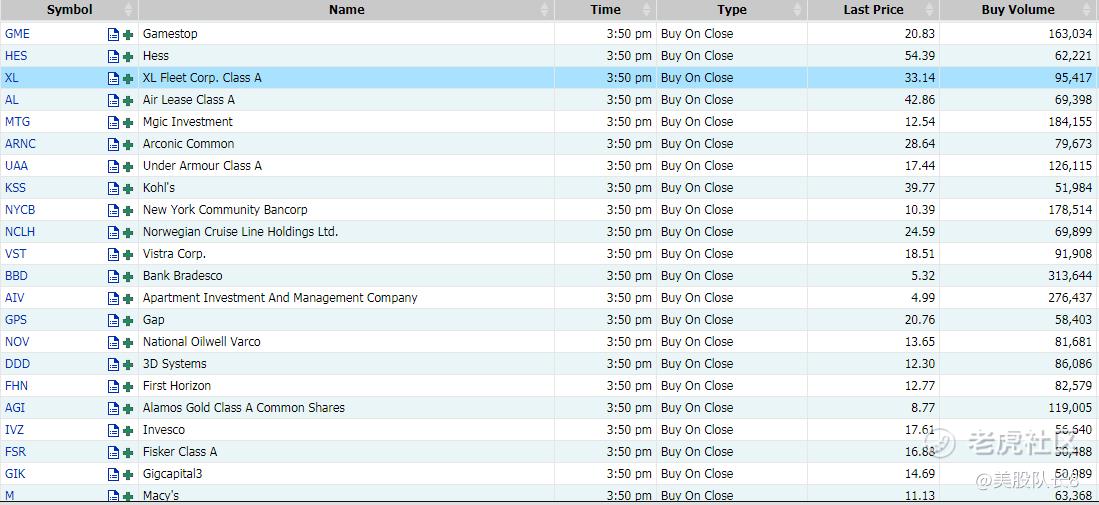Open the Fisker Class A document icon

(x=113, y=452)
